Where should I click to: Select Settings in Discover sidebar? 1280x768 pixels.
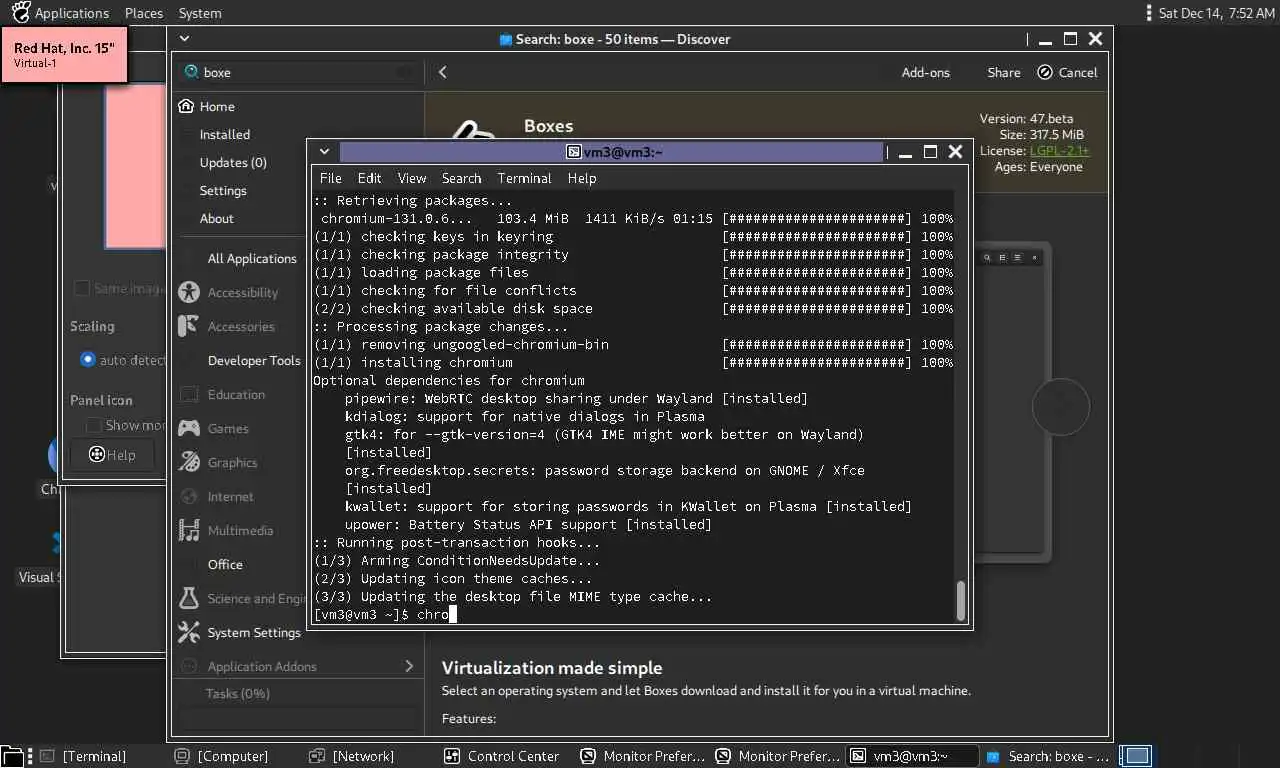pyautogui.click(x=223, y=190)
